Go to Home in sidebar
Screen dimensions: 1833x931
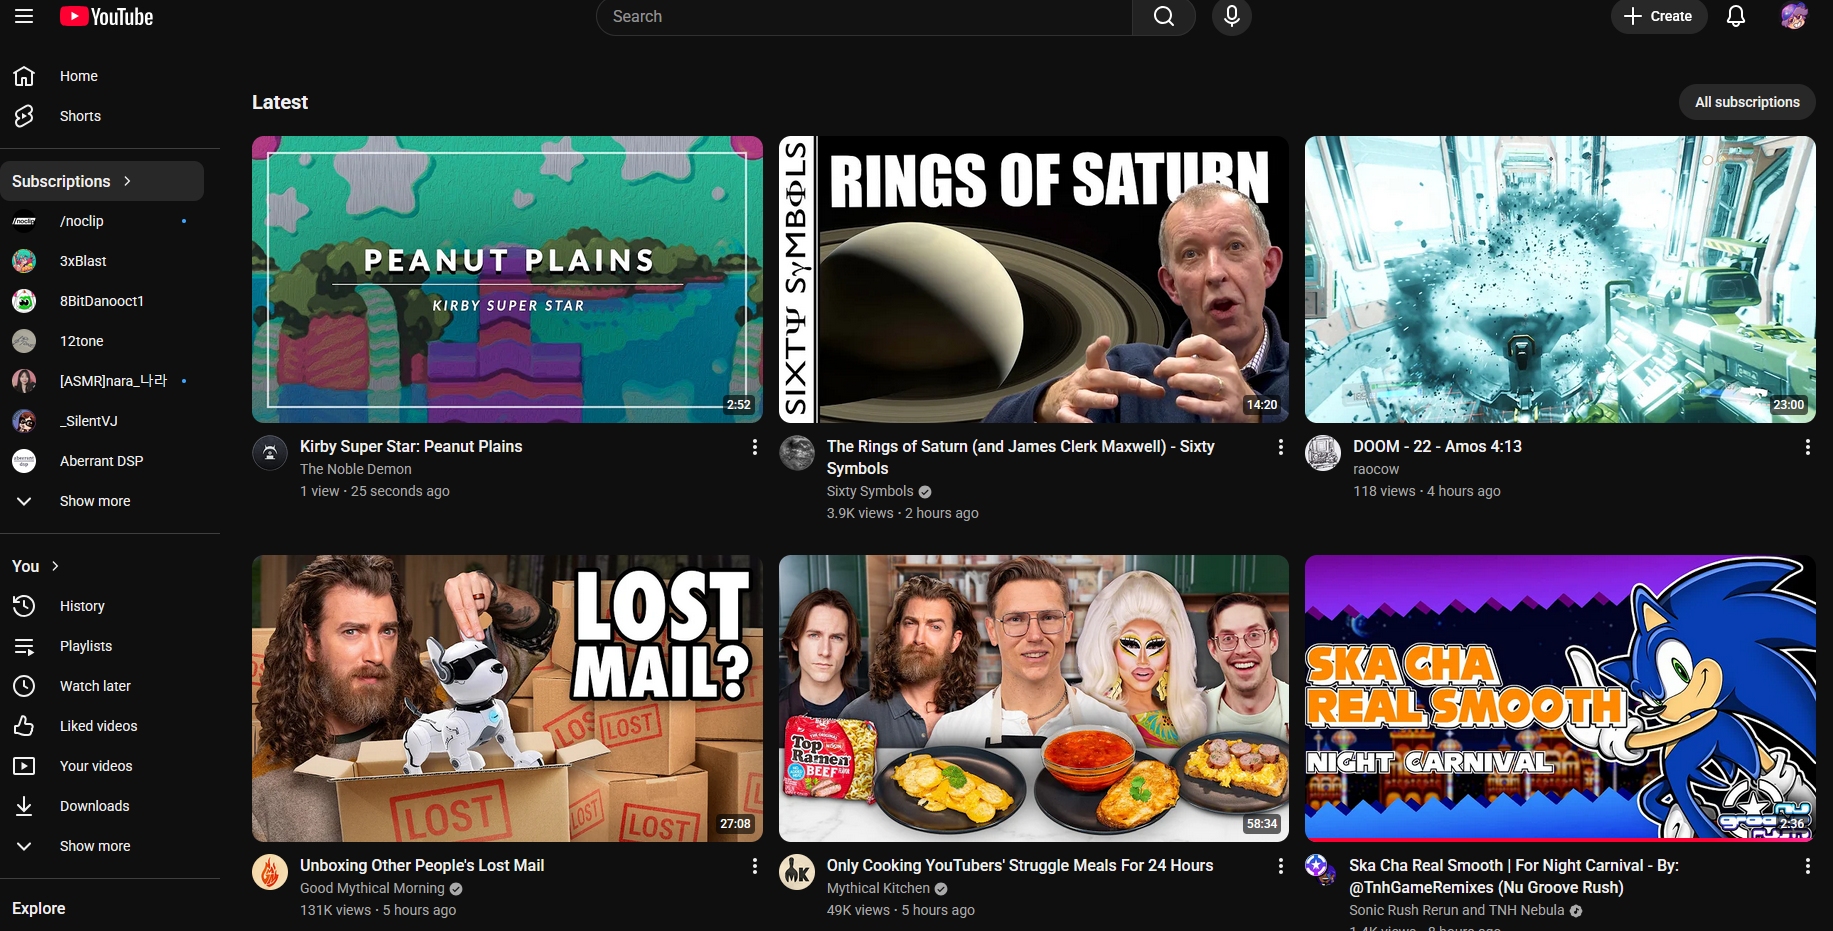tap(78, 76)
